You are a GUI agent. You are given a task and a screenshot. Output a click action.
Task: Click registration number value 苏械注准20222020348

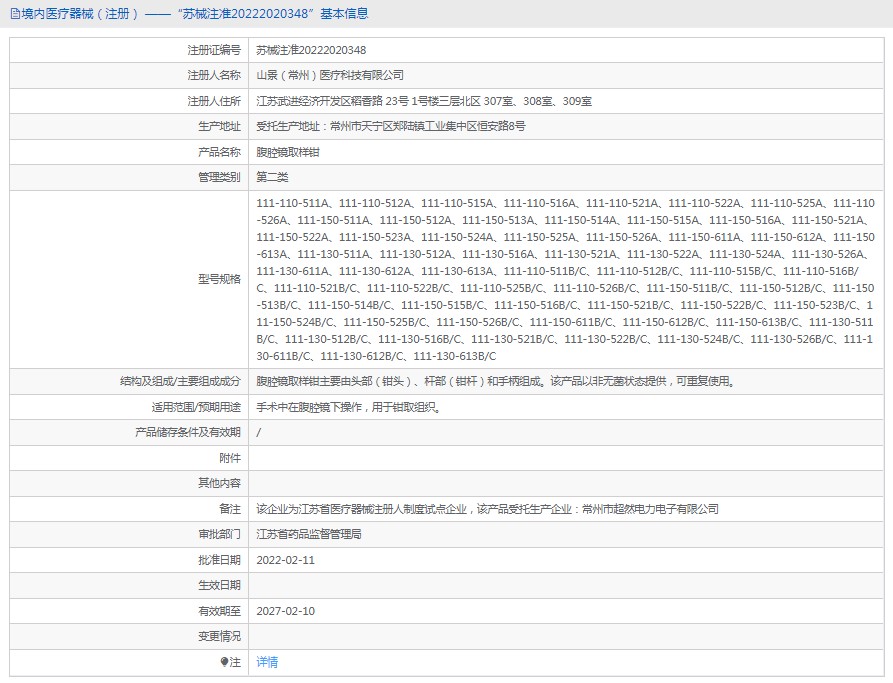311,50
